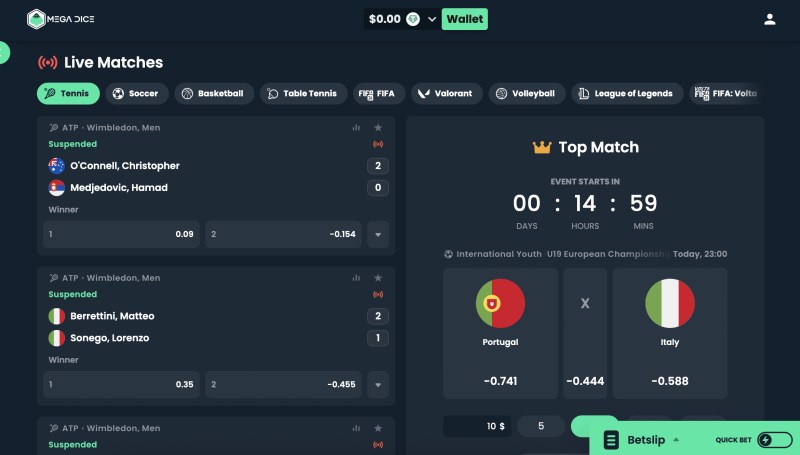This screenshot has width=800, height=455.
Task: Click the Wallet button
Action: [464, 19]
